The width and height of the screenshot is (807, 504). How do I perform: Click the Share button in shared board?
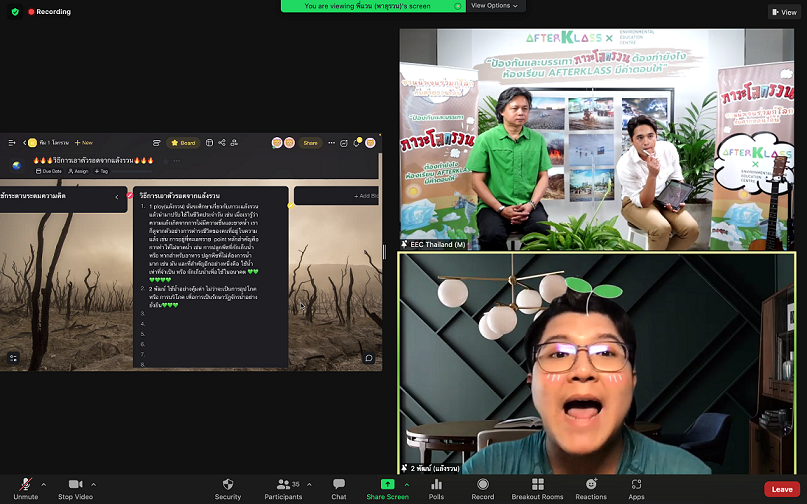[x=310, y=143]
